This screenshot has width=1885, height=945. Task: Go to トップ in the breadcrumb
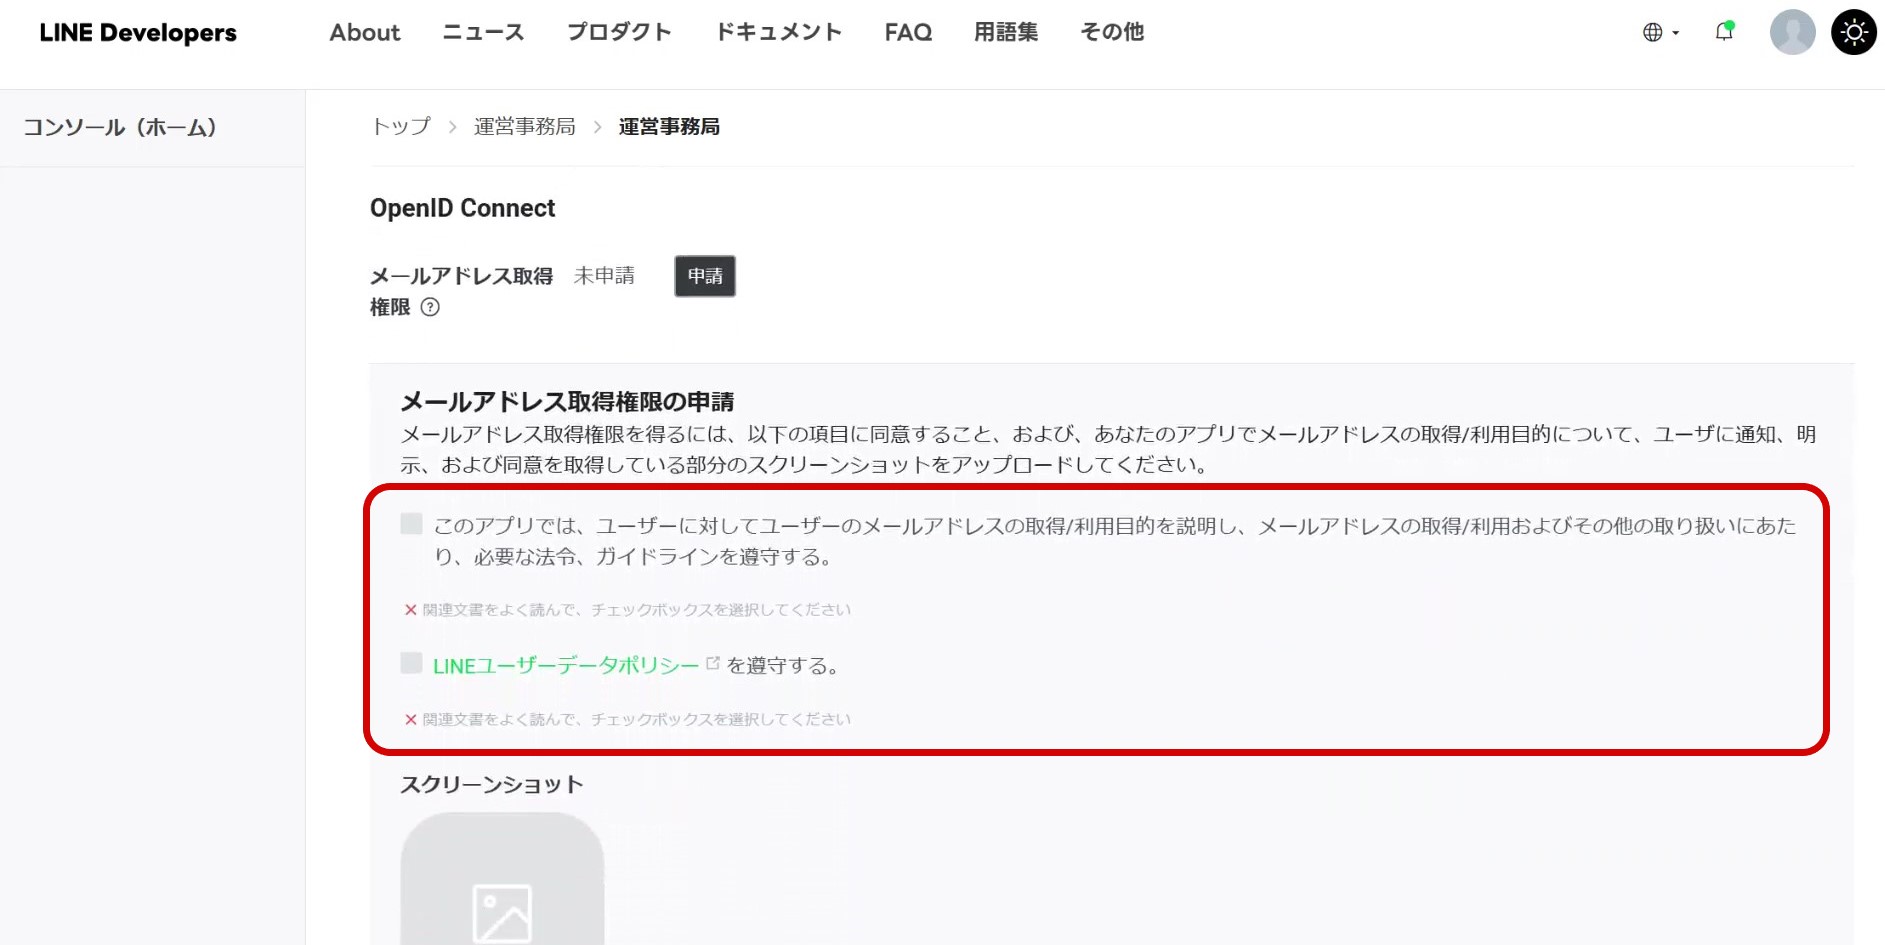401,126
